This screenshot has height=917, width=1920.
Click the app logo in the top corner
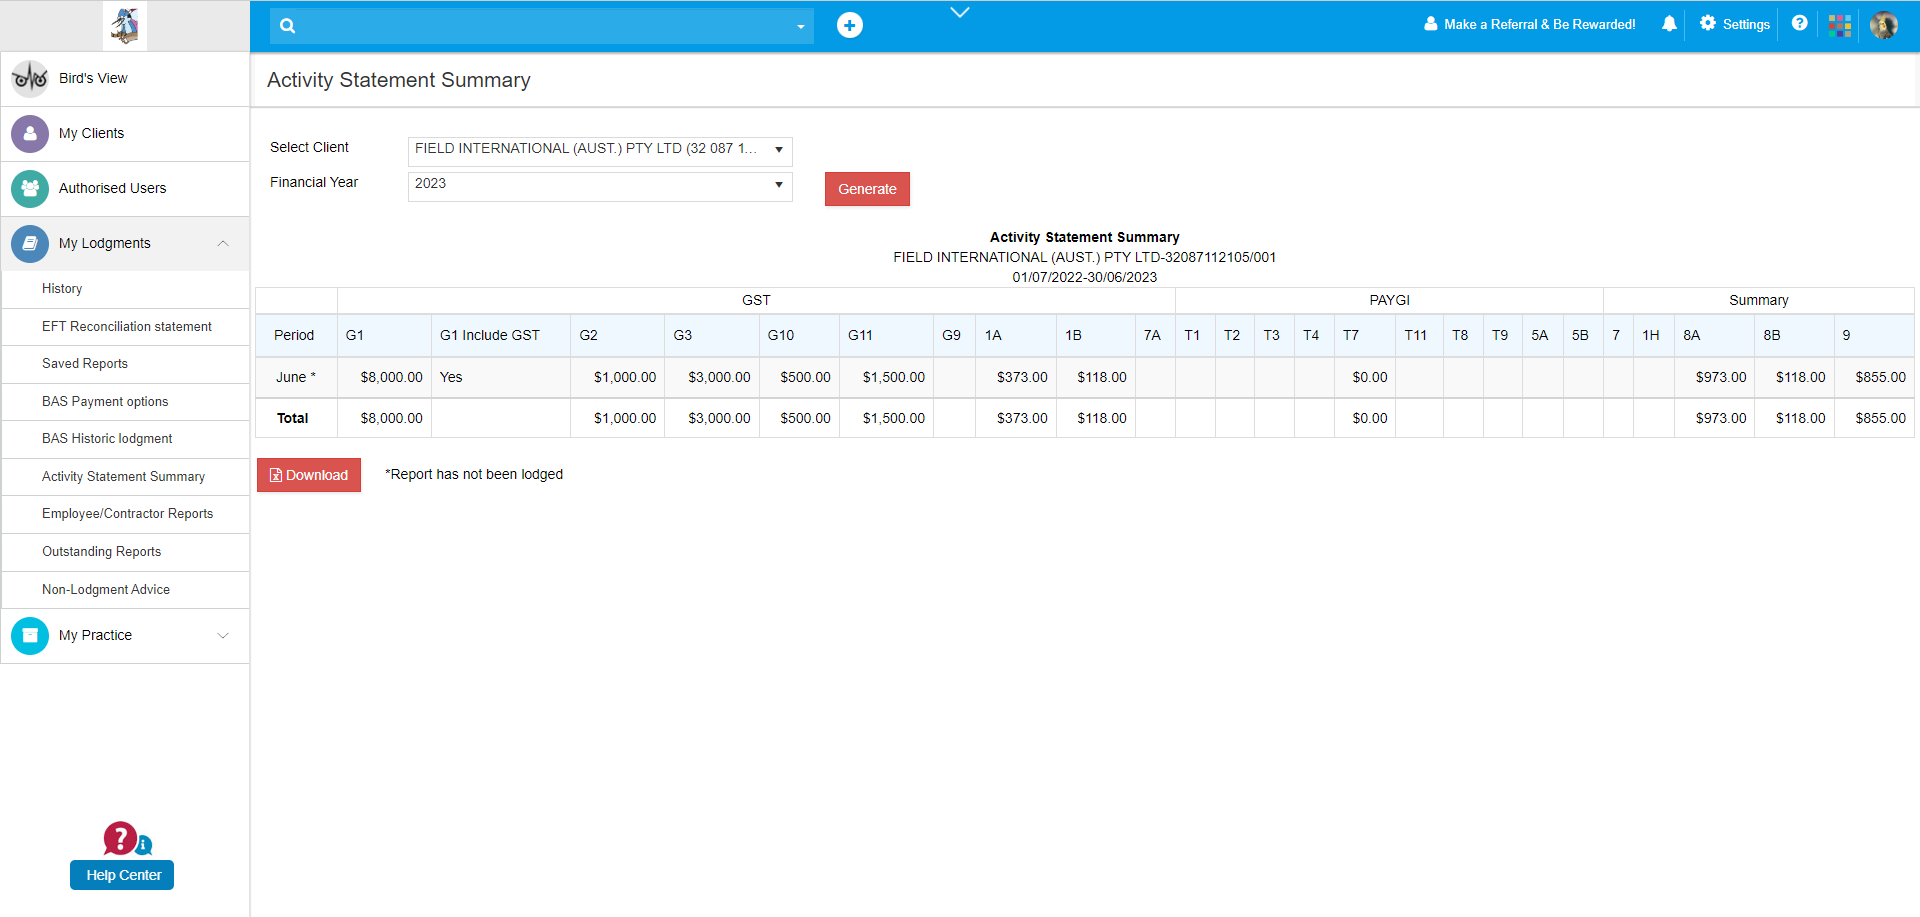[x=125, y=25]
